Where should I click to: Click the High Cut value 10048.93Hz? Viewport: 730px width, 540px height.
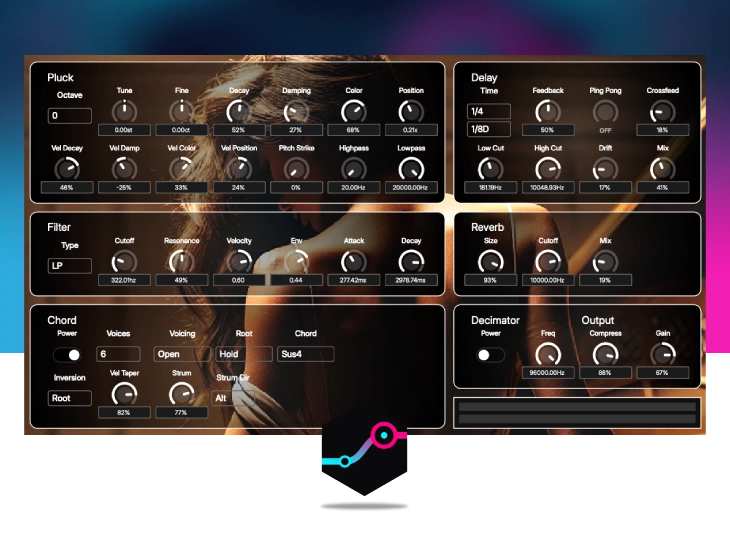tap(548, 188)
